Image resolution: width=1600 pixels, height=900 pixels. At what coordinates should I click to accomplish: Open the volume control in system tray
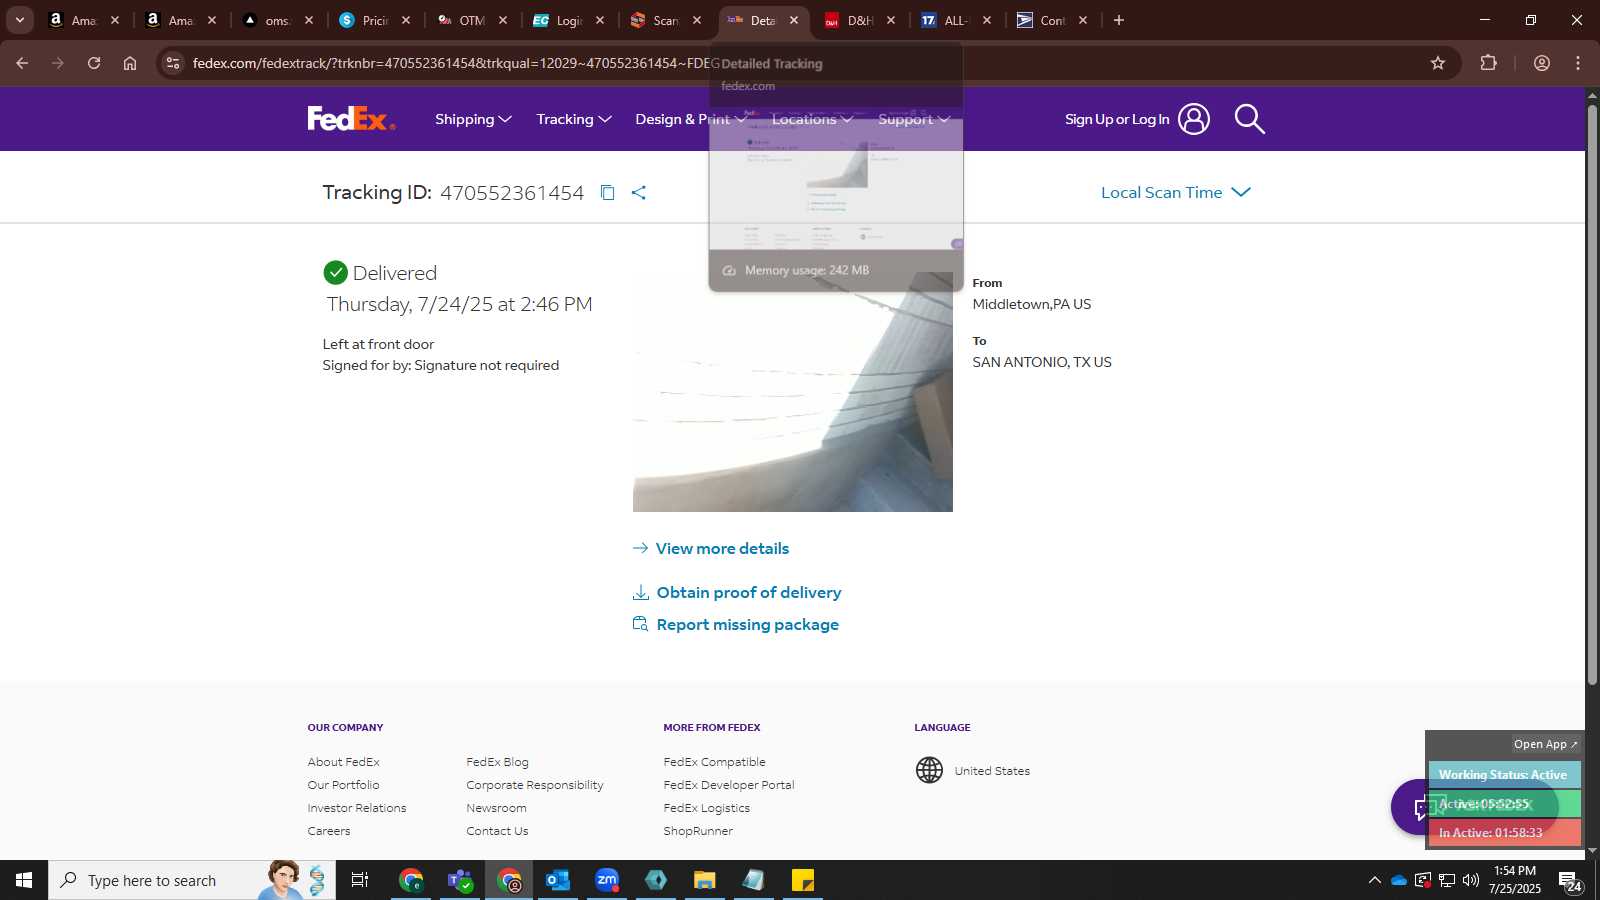tap(1471, 880)
